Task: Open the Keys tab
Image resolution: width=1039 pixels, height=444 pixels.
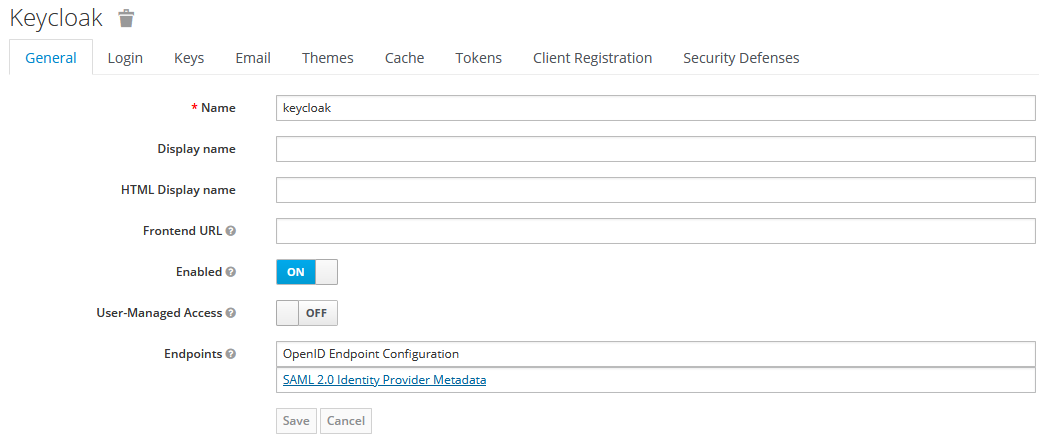Action: pyautogui.click(x=189, y=58)
